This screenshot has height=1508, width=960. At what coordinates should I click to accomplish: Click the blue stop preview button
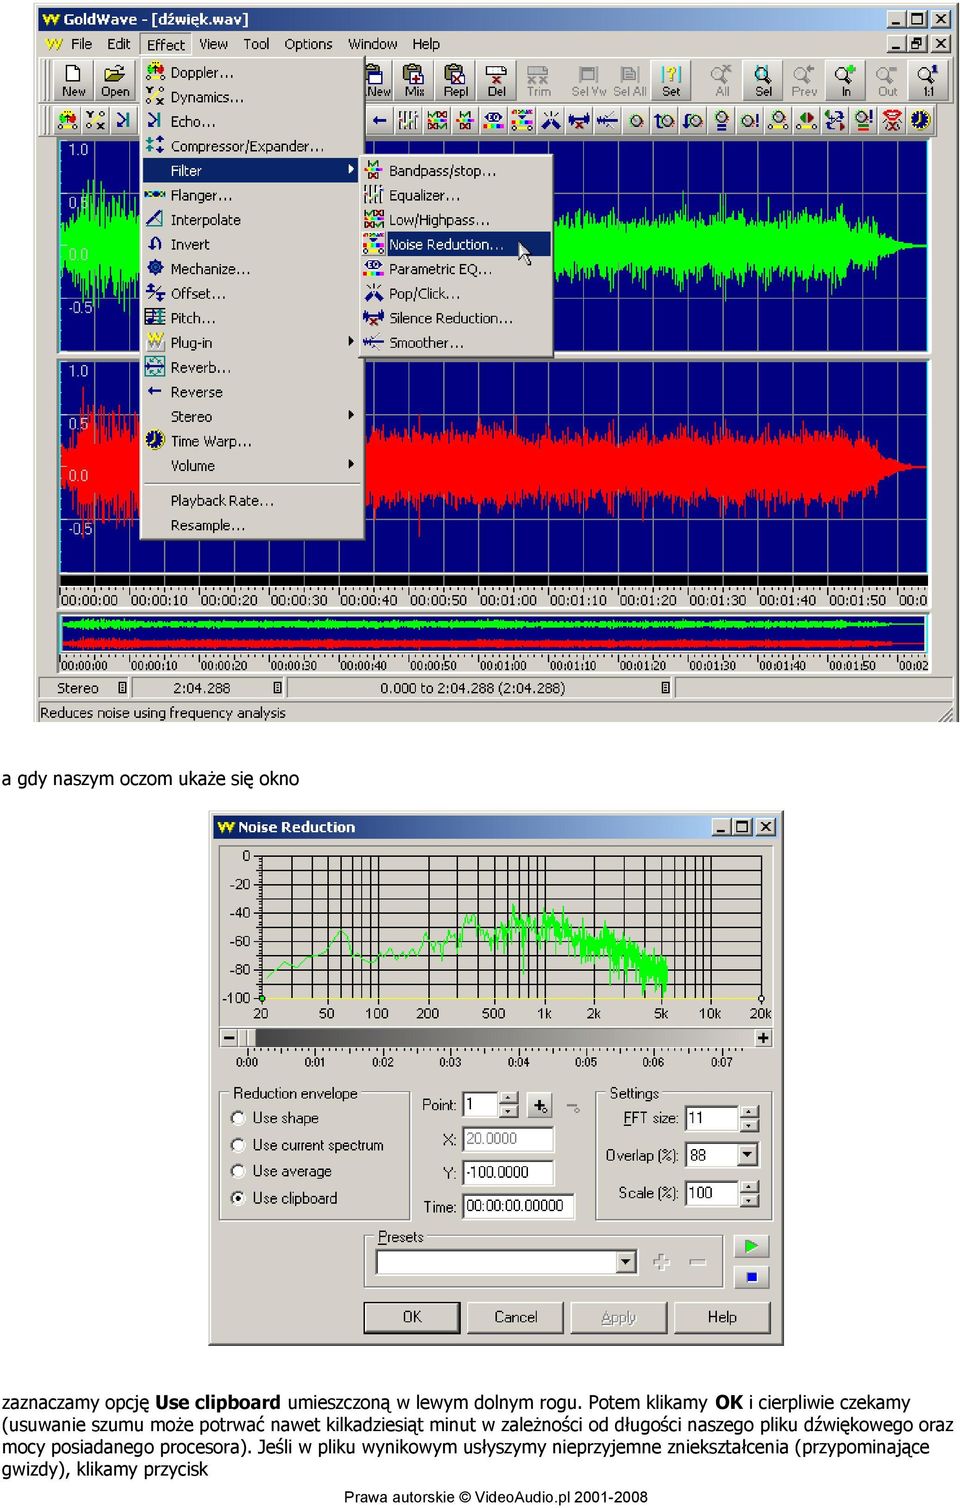pos(752,1276)
